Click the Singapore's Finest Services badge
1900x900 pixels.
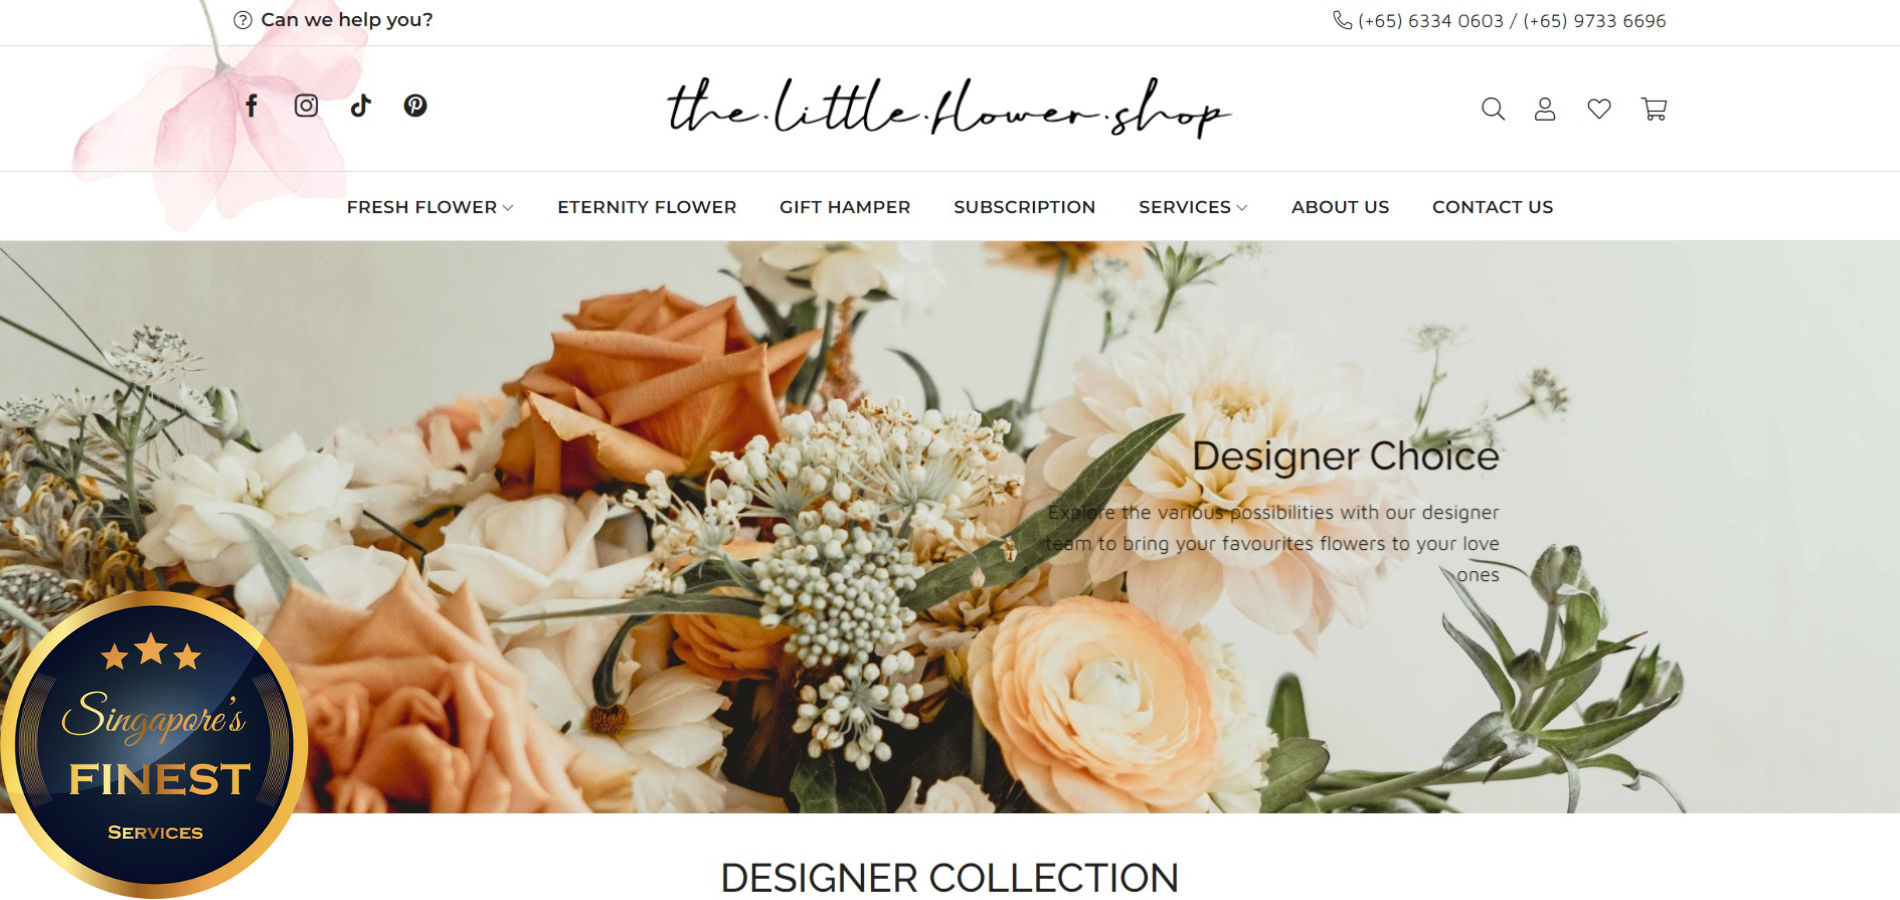pos(153,745)
